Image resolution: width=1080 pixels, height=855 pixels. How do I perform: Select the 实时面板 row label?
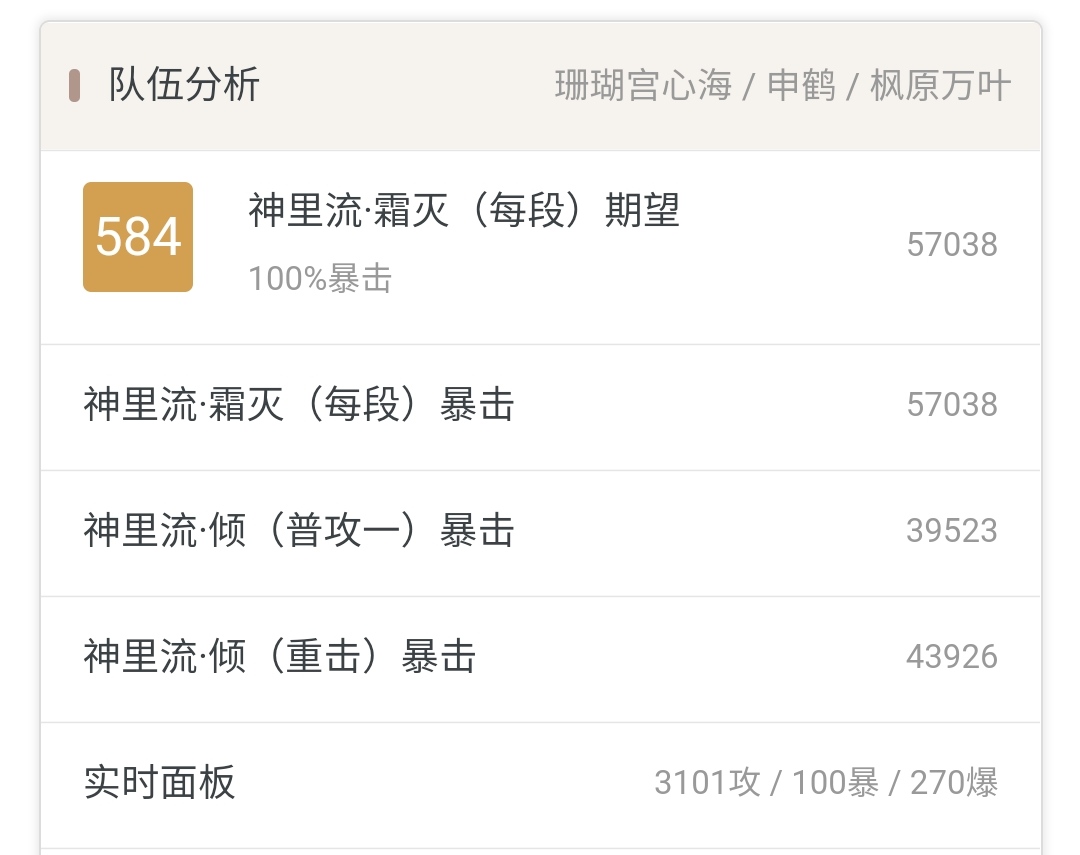(x=160, y=783)
